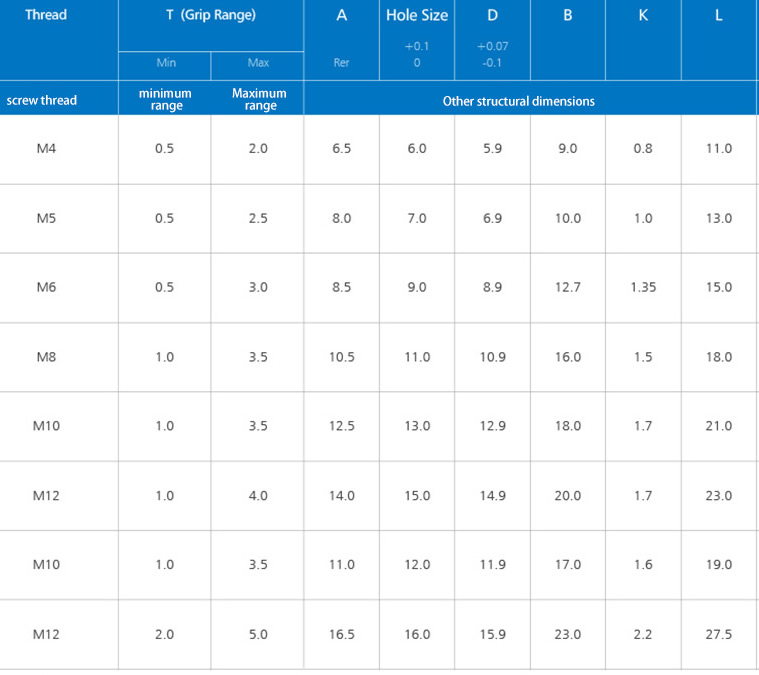Viewport: 759px width, 675px height.
Task: Select the M4 thread row label
Action: [x=46, y=148]
